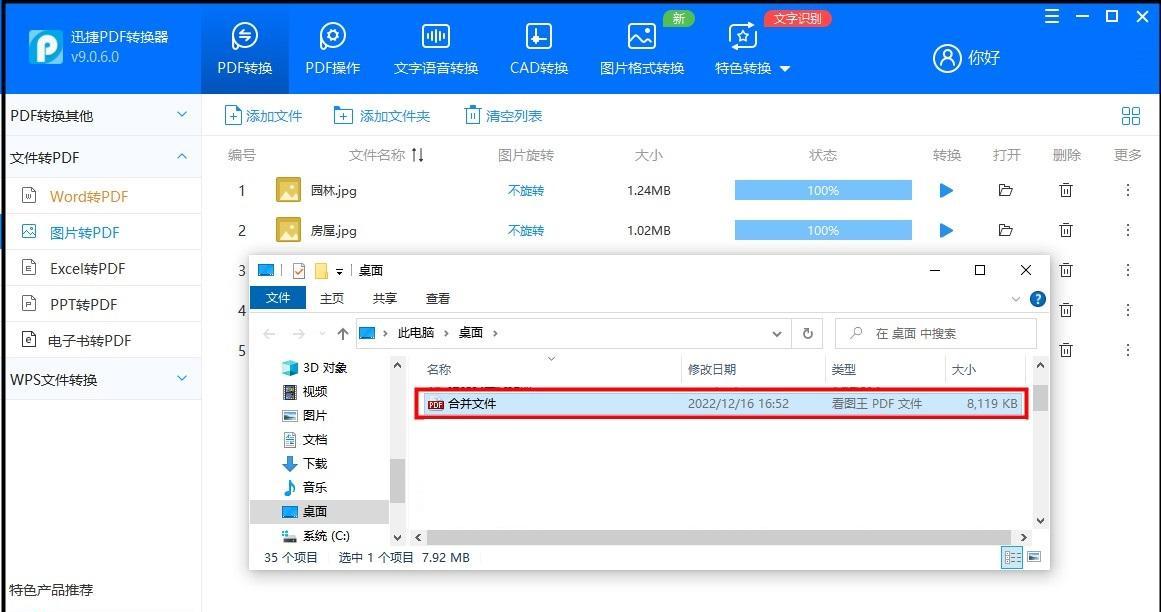Open the output folder for 房屋.jpg
1161x612 pixels.
click(x=1006, y=230)
